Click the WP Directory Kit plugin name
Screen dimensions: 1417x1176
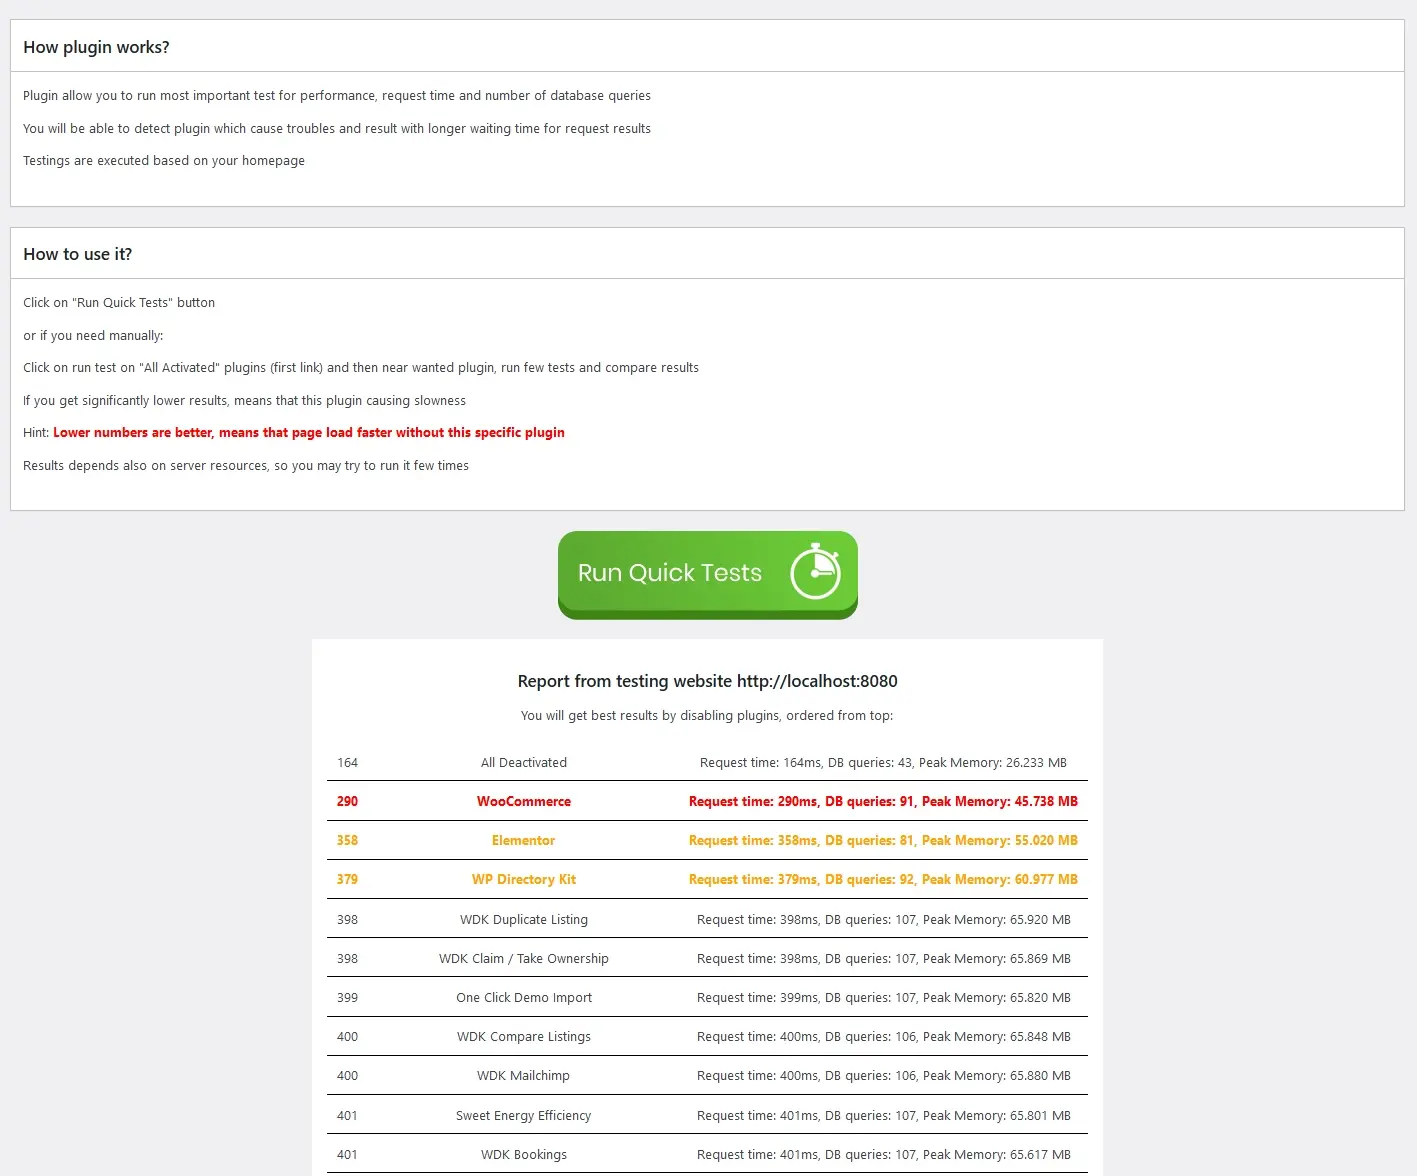(524, 879)
